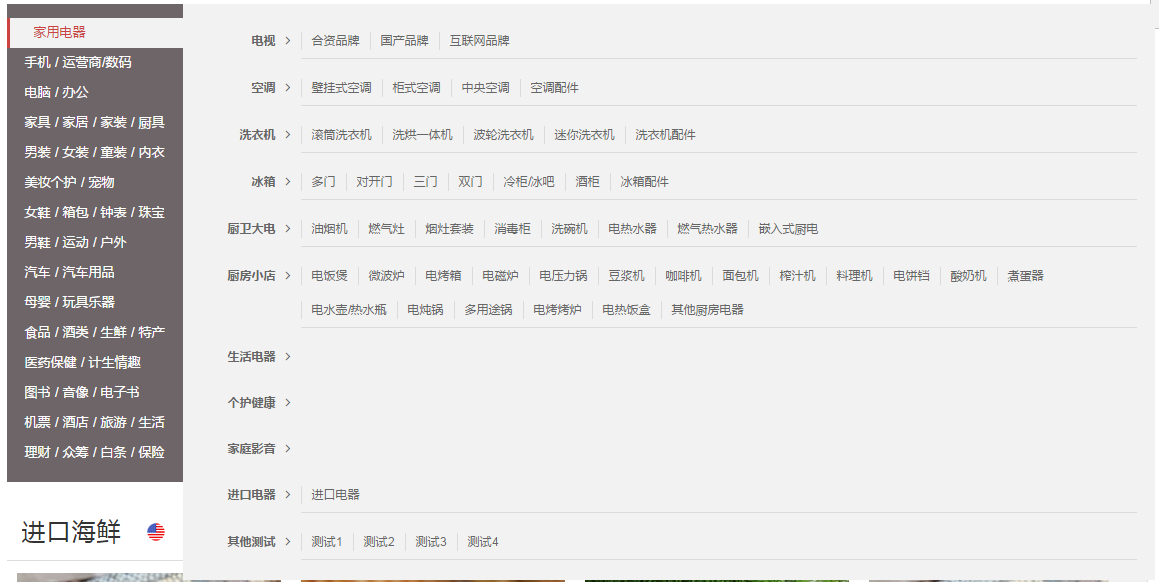Open 家具 / 家居 / 家装 / 厨具 menu
Screen dimensions: 1159x582
point(95,122)
